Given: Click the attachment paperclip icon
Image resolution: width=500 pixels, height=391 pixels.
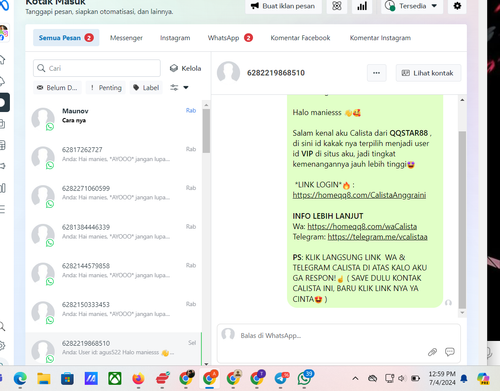Looking at the screenshot, I should tap(432, 352).
